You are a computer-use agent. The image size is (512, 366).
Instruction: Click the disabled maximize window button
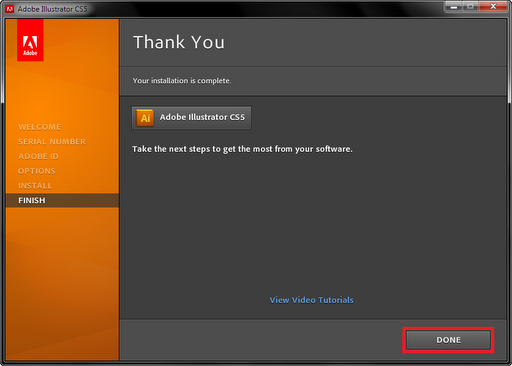[x=470, y=7]
